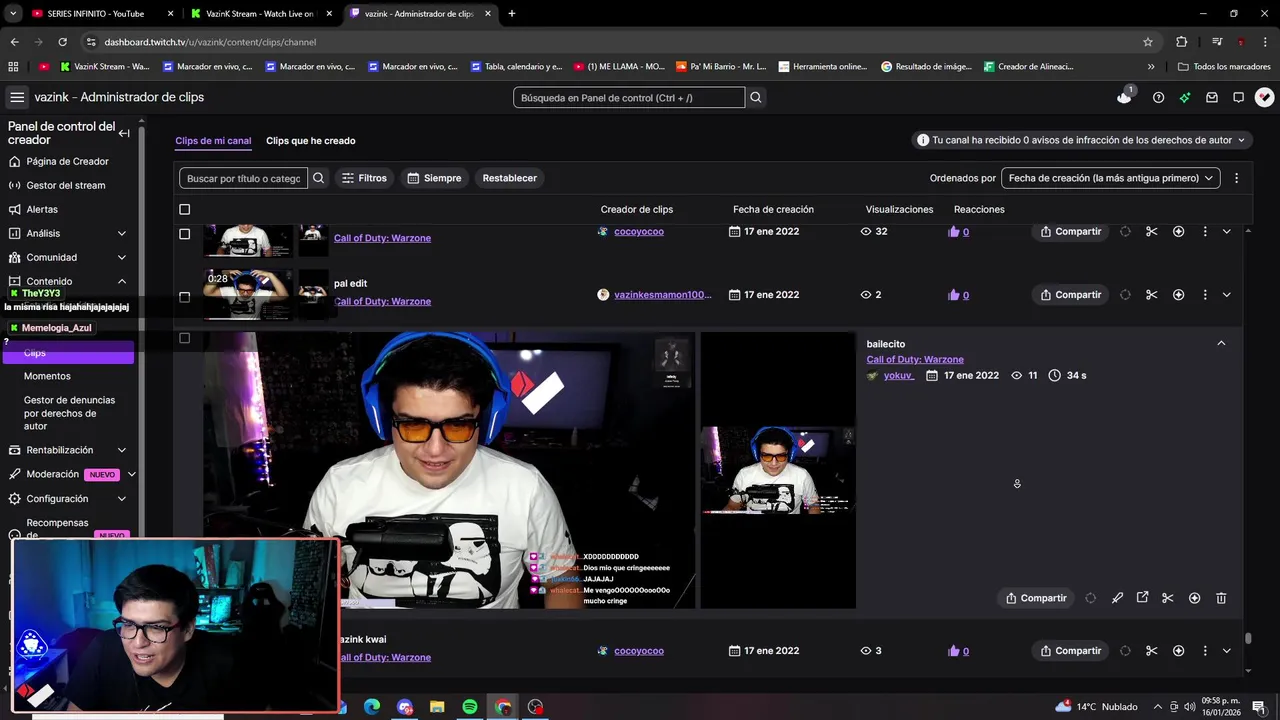
Task: Search clips with the magnifier button
Action: [319, 178]
